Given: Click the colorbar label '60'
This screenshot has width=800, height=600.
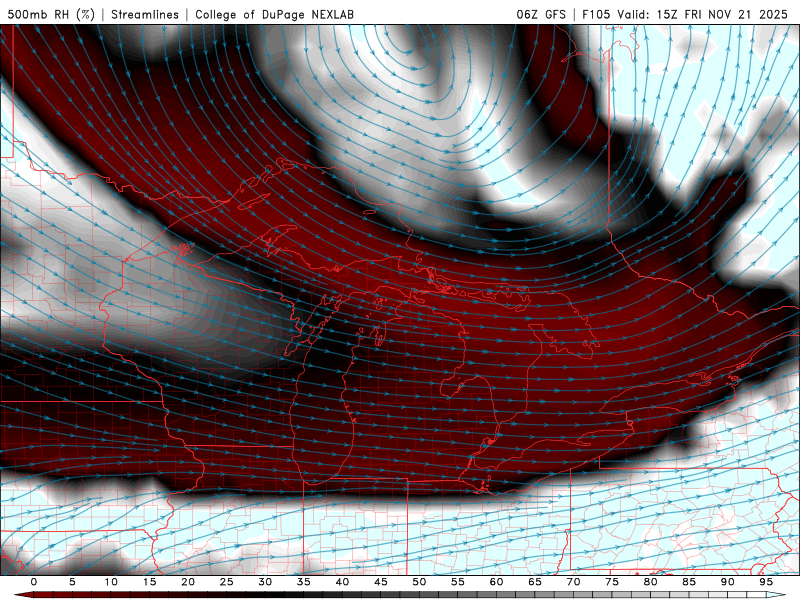Looking at the screenshot, I should click(x=496, y=582).
